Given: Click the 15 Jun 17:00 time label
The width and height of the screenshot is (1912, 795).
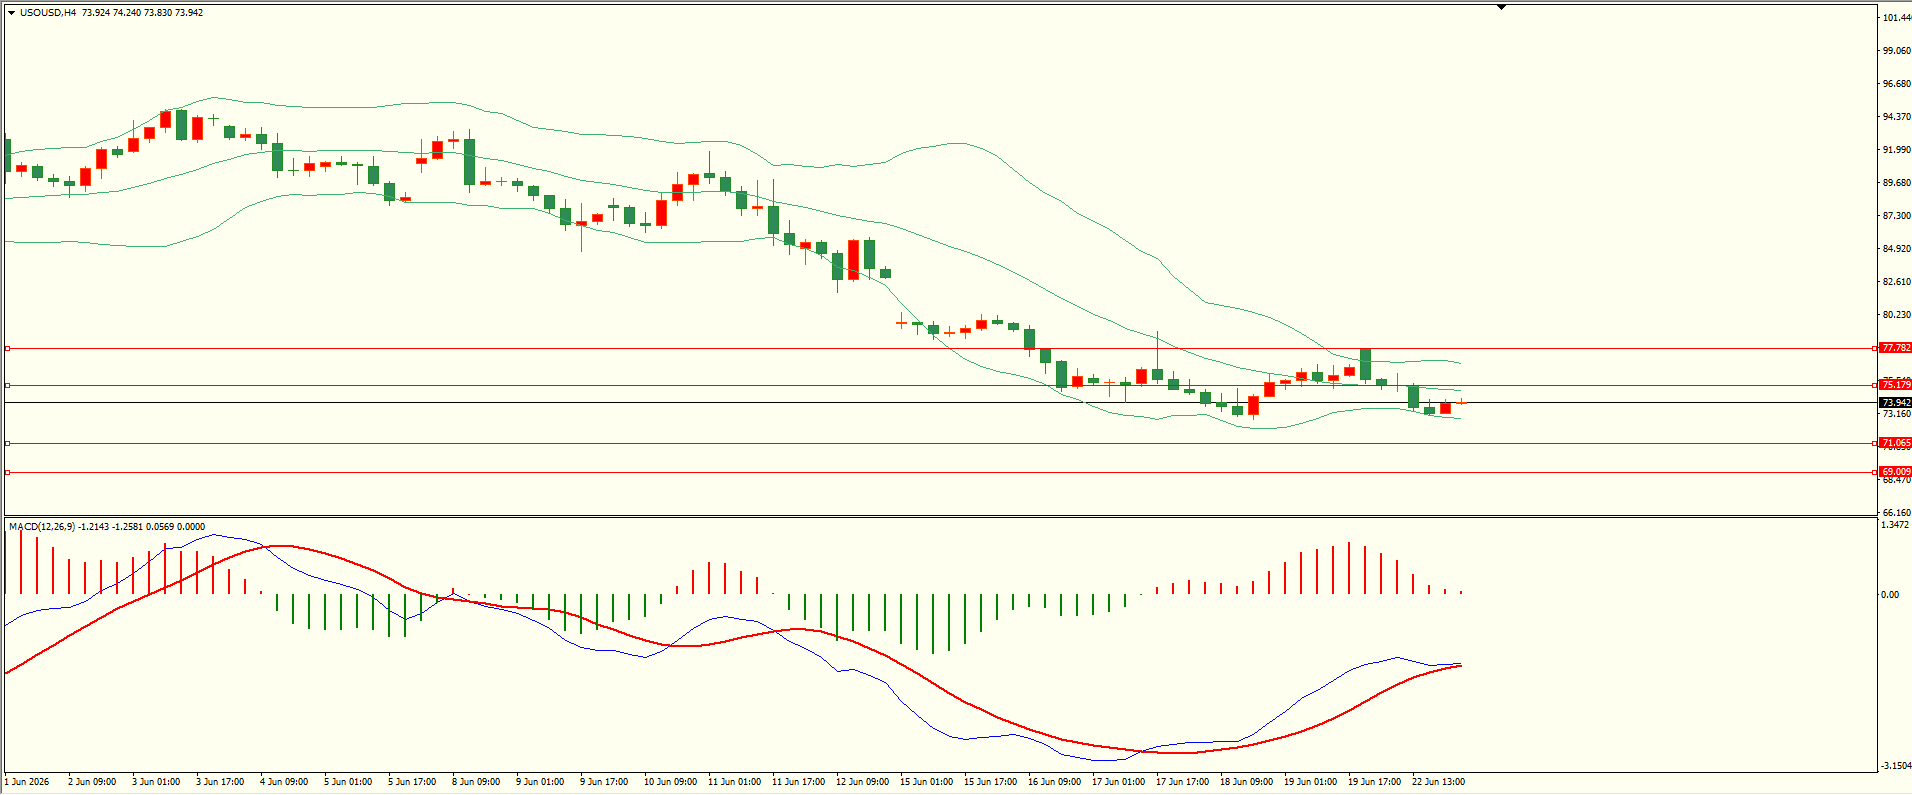Looking at the screenshot, I should (x=990, y=782).
